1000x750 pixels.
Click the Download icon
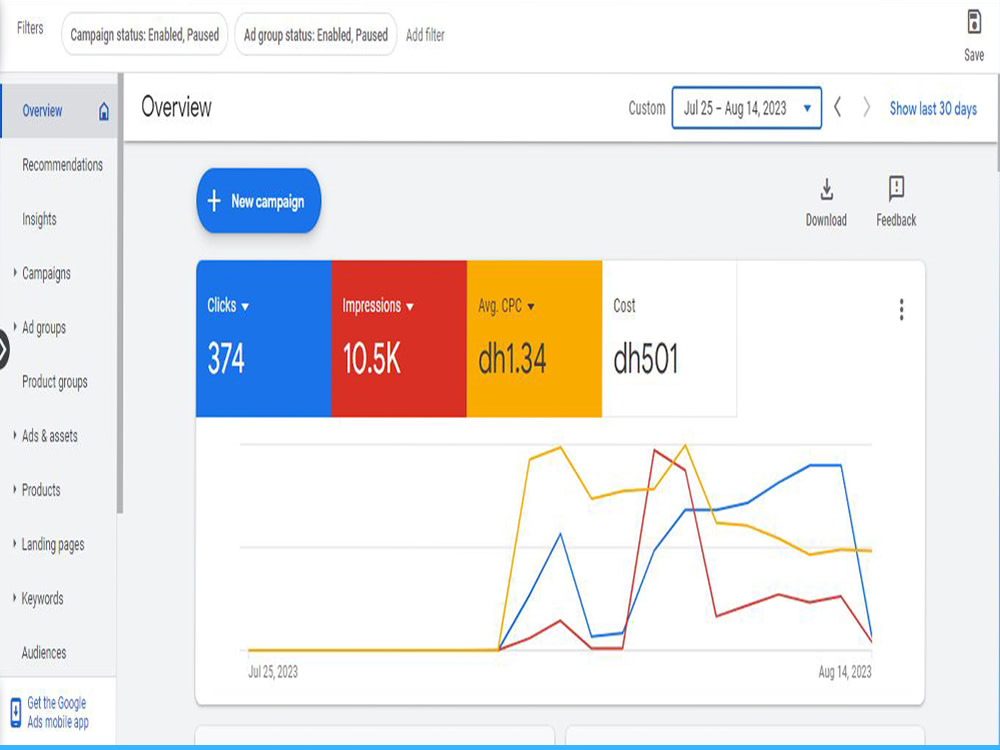(x=827, y=189)
